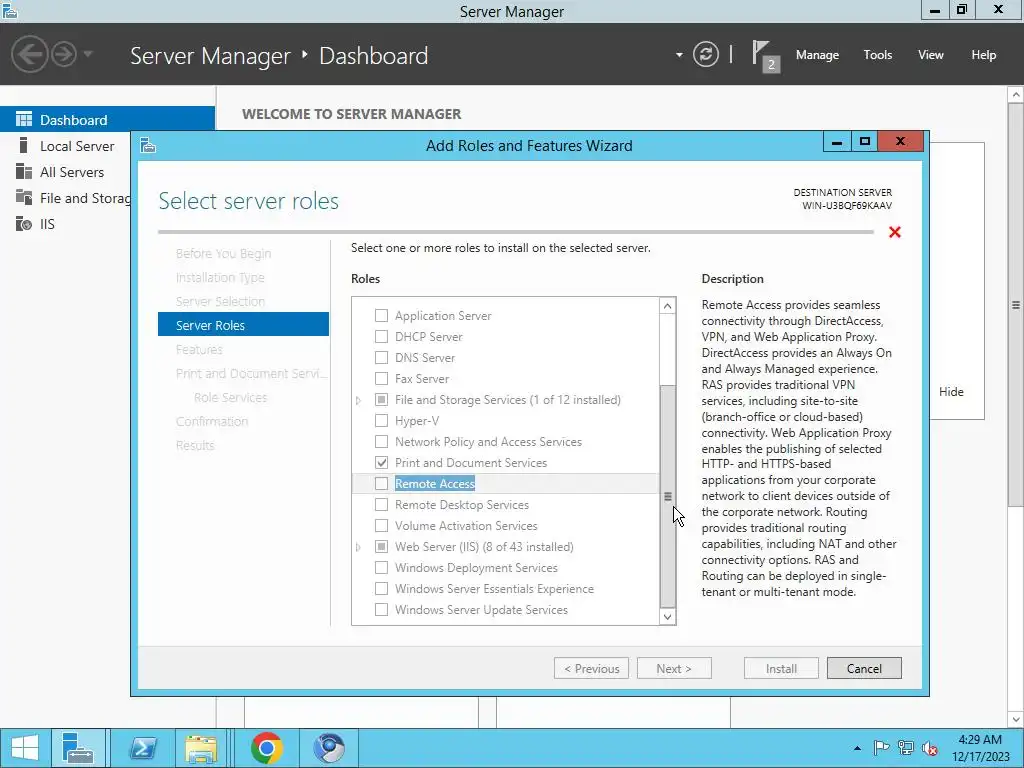1024x768 pixels.
Task: Open the network icon in system tray
Action: tap(906, 748)
